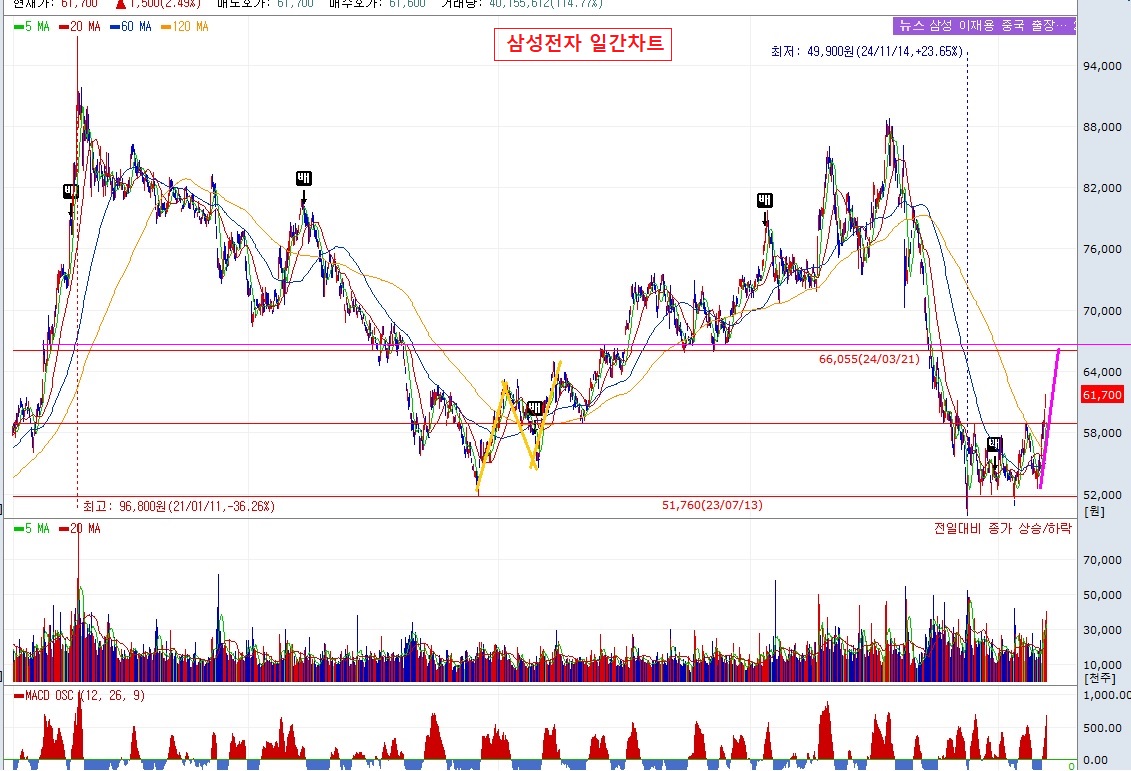Open the Samsung news ticker headline banner
Screen dimensions: 1131x771
(985, 25)
